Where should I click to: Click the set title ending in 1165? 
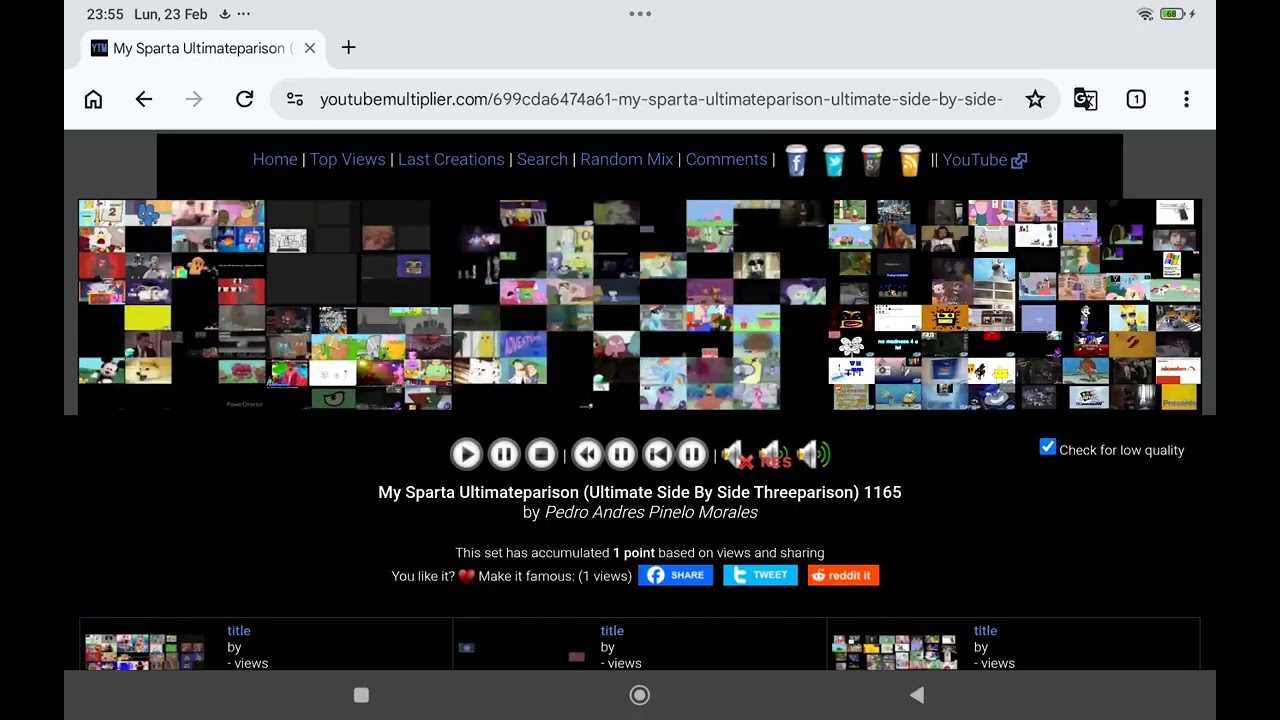point(640,492)
